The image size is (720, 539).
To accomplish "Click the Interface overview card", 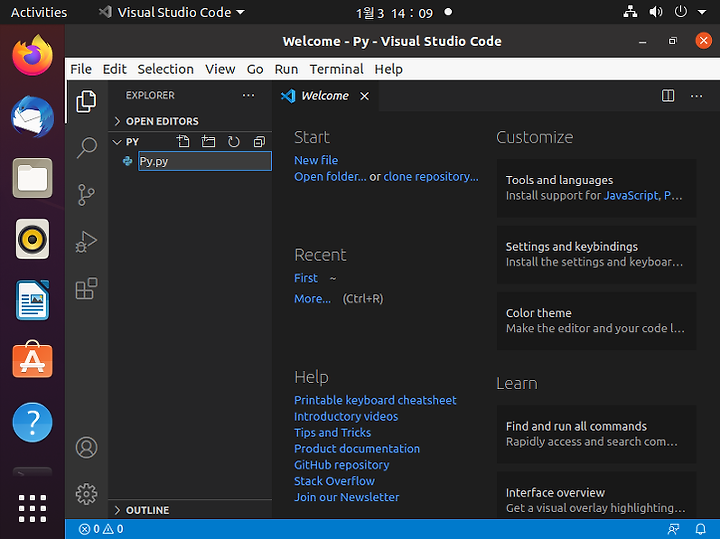I will [596, 495].
